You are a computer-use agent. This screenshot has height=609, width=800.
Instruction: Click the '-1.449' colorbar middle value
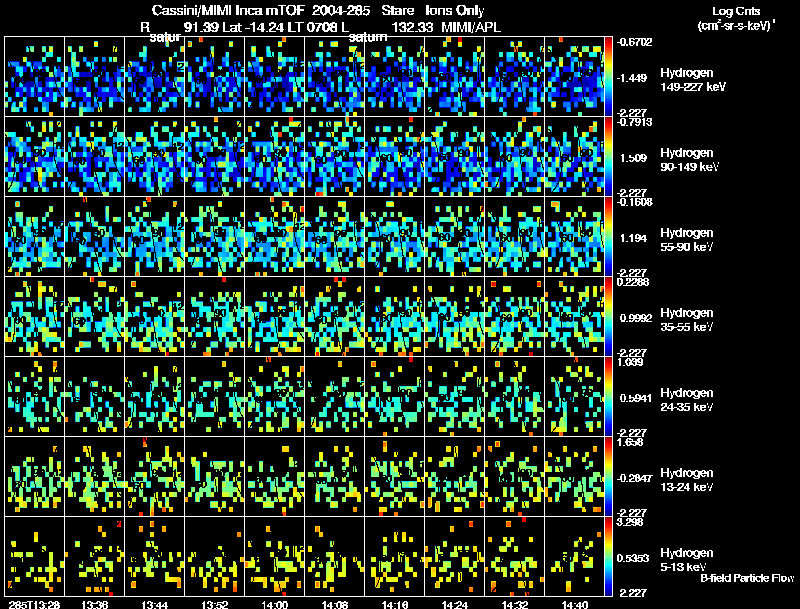point(632,78)
